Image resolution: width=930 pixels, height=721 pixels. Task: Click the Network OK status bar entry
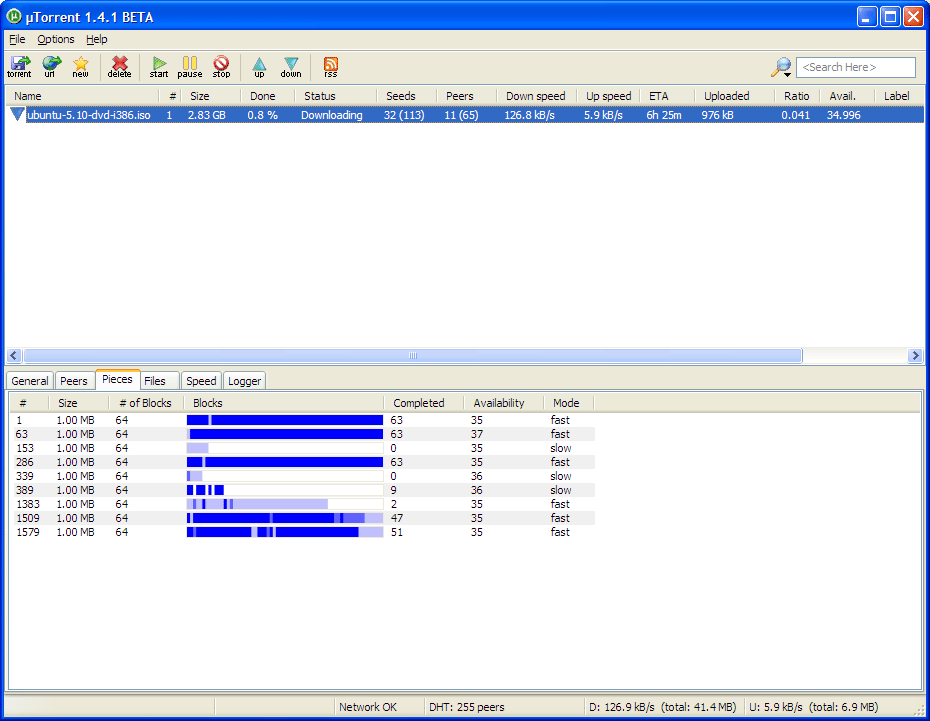point(378,707)
